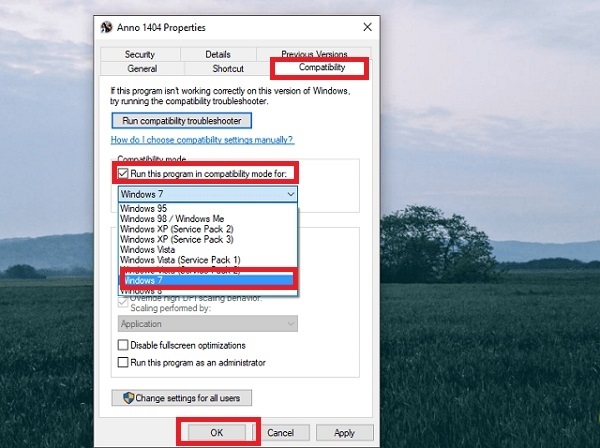Screen dimensions: 600x448
Task: Click Run compatibility troubleshooter button
Action: (182, 121)
